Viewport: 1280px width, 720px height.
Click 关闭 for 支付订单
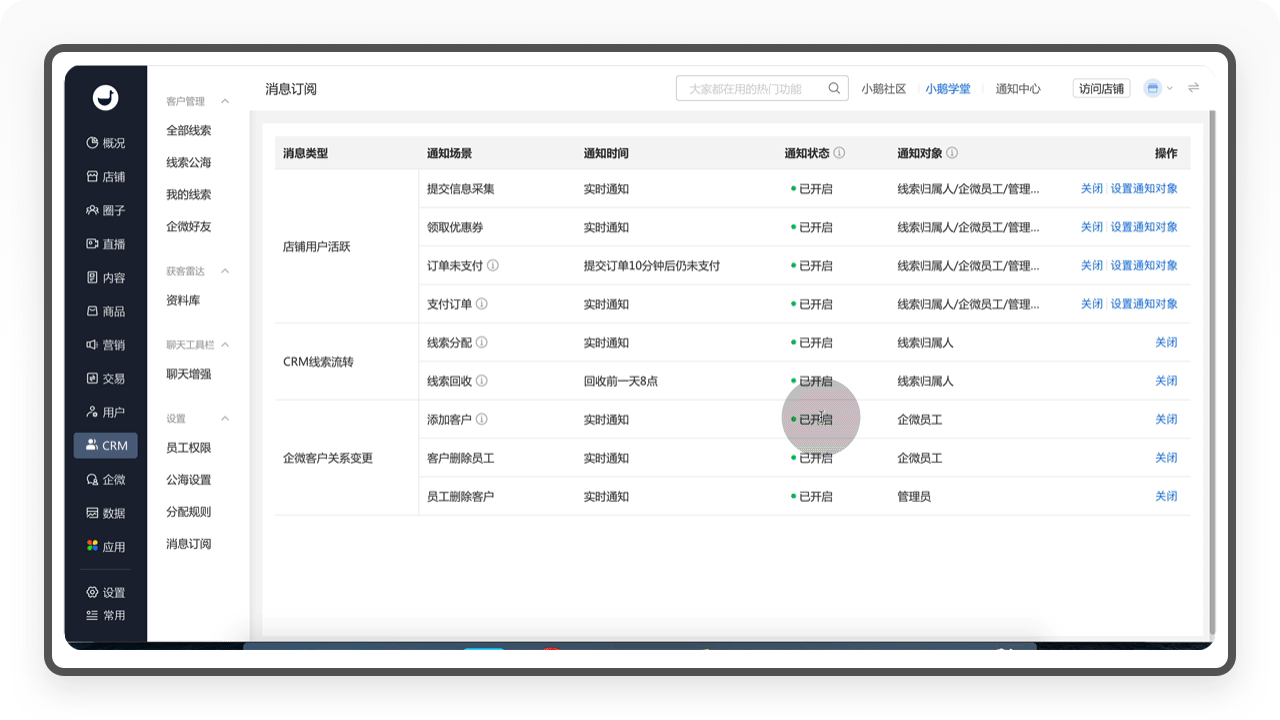pos(1092,304)
